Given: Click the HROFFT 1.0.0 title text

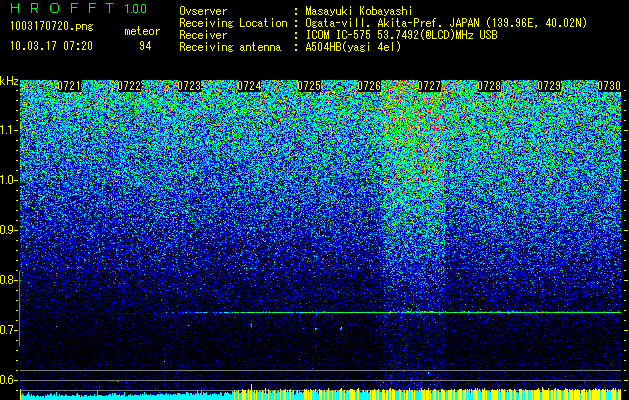Looking at the screenshot, I should (x=79, y=8).
